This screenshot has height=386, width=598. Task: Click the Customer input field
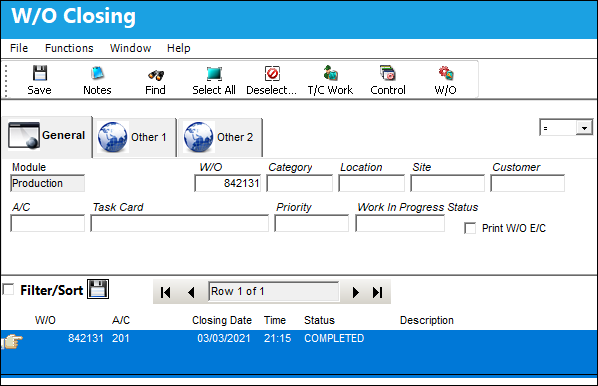(x=527, y=183)
